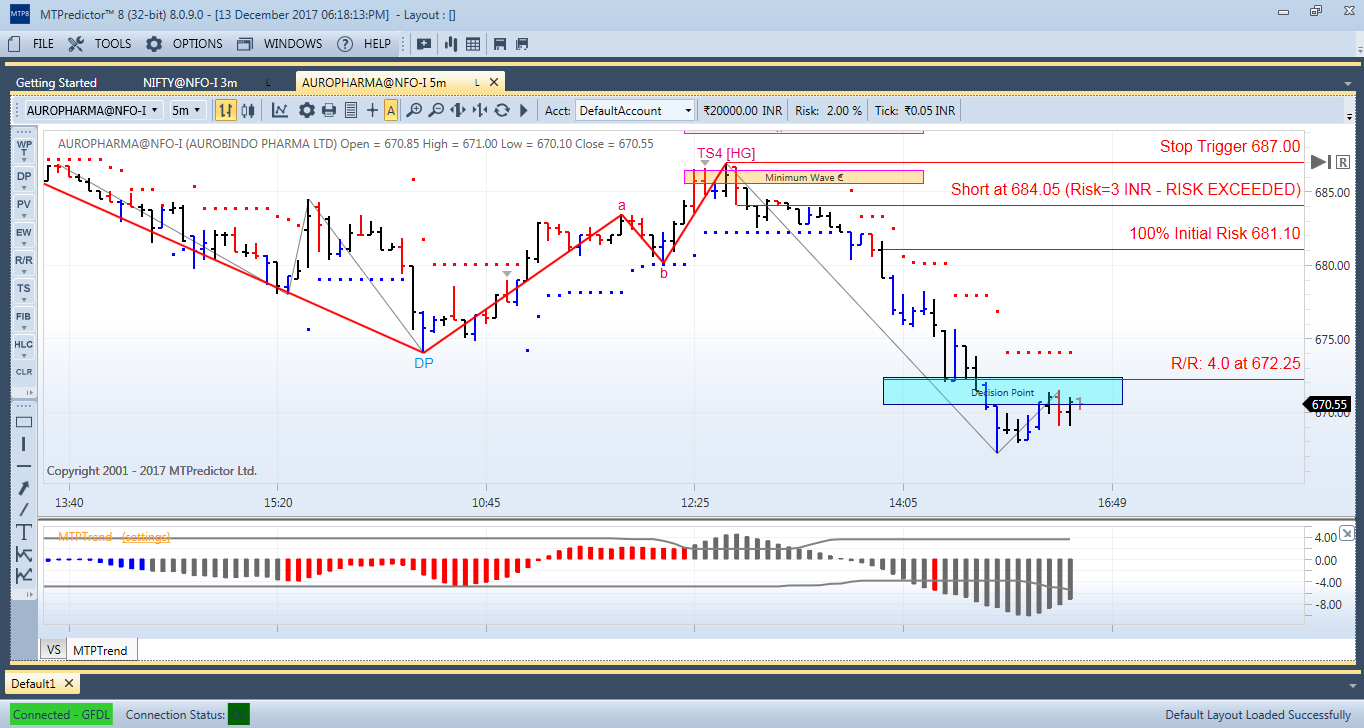This screenshot has height=728, width=1364.
Task: Close the Default1 layout tab
Action: point(69,684)
